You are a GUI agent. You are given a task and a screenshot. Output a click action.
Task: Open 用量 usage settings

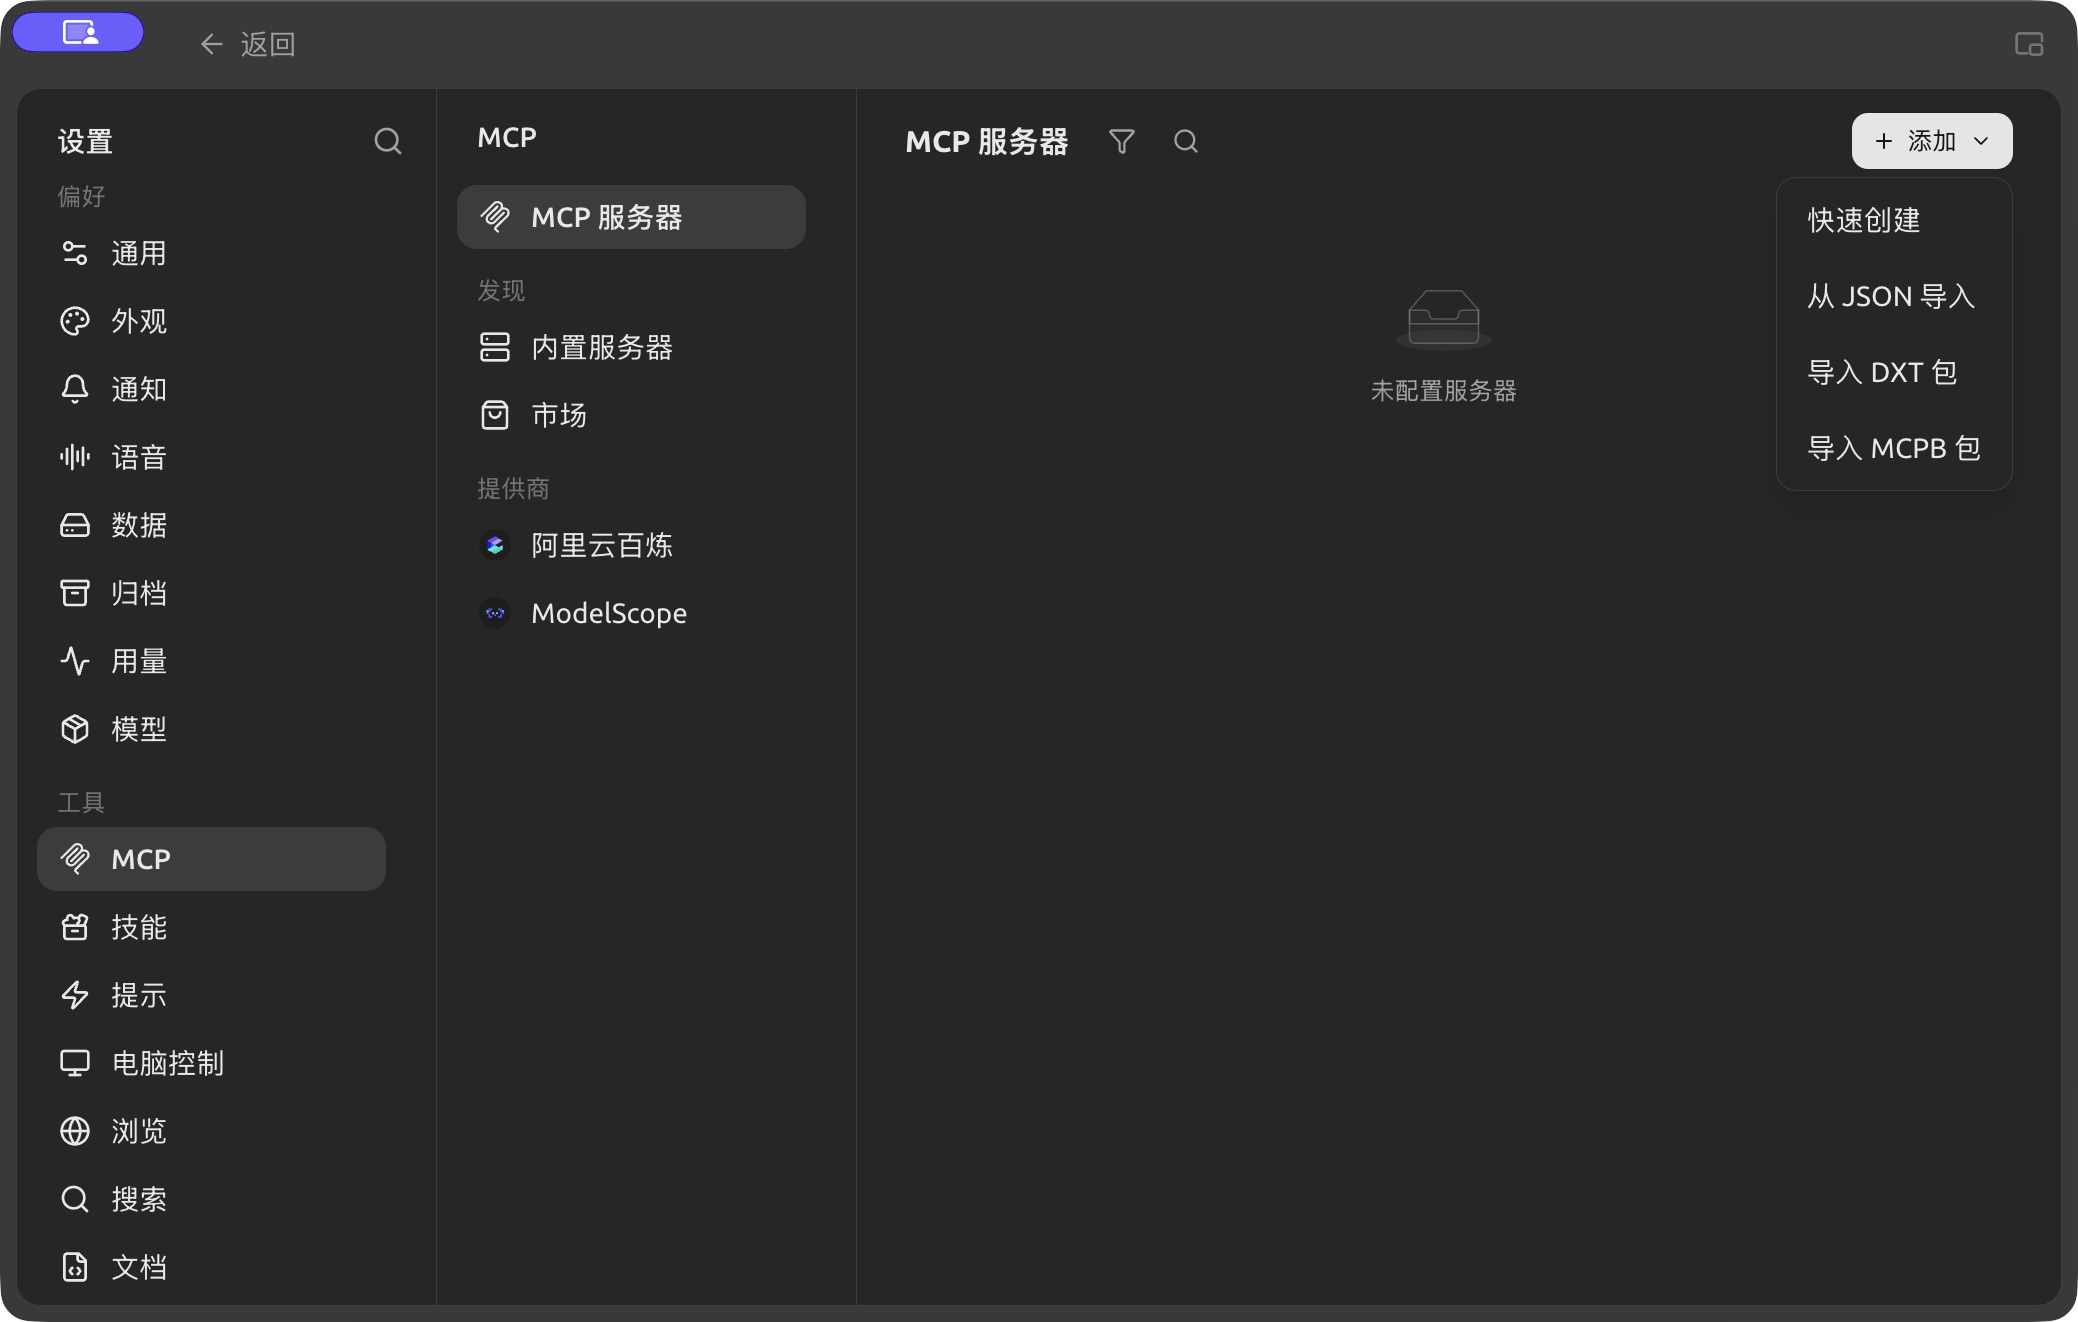coord(211,661)
